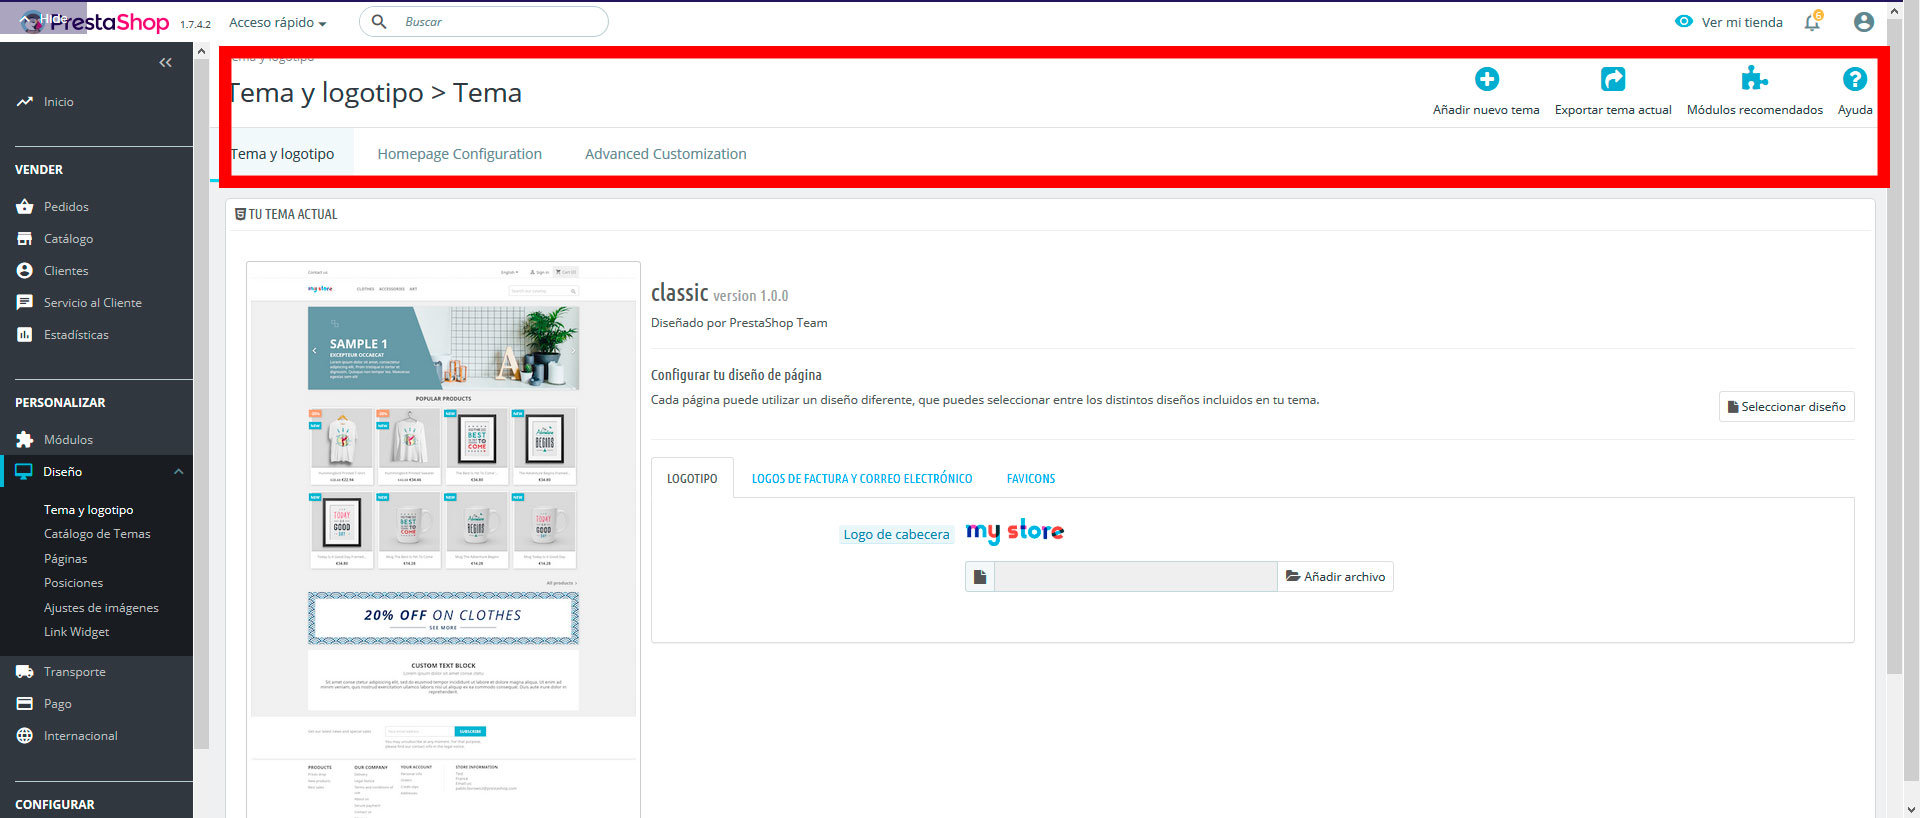
Task: Click the sidebar scroll up arrow
Action: (x=201, y=50)
